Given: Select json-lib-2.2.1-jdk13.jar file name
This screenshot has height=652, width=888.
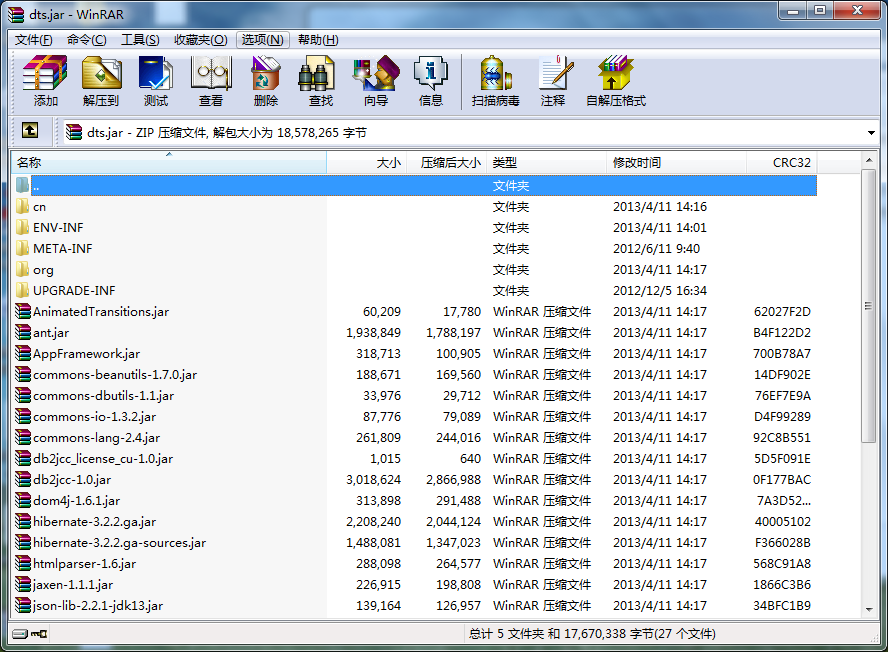Looking at the screenshot, I should pos(98,606).
